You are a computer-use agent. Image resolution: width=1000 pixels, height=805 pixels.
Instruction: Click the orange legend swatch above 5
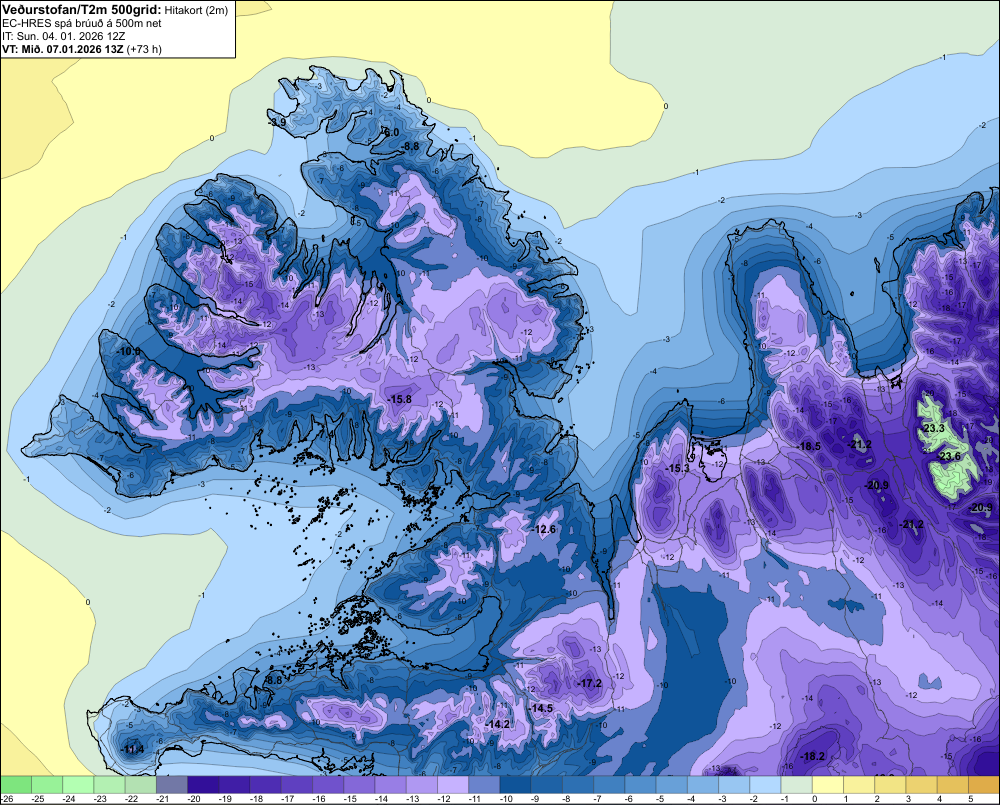985,785
